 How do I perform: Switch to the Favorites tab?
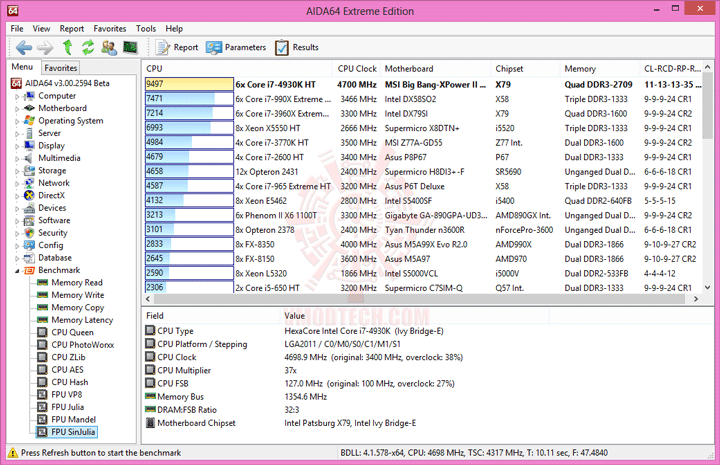coord(61,68)
